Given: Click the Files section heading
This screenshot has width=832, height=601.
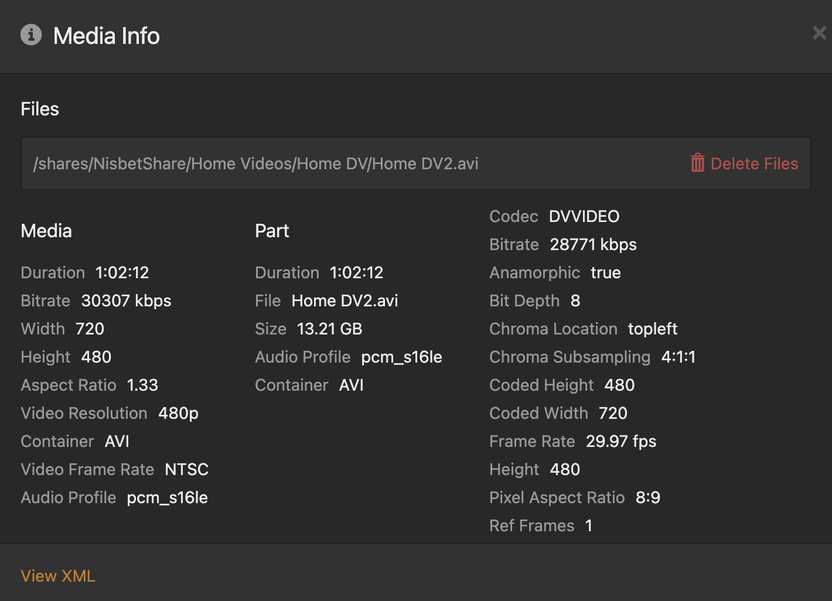Looking at the screenshot, I should pyautogui.click(x=40, y=109).
